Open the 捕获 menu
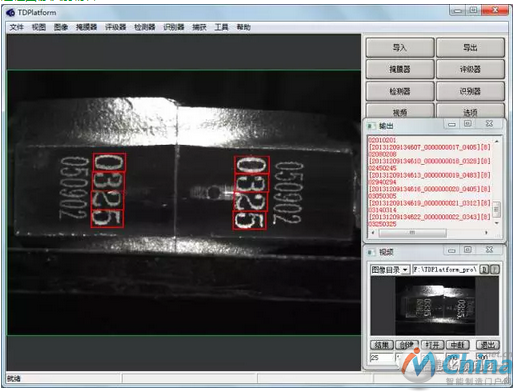This screenshot has height=392, width=515. pyautogui.click(x=199, y=27)
